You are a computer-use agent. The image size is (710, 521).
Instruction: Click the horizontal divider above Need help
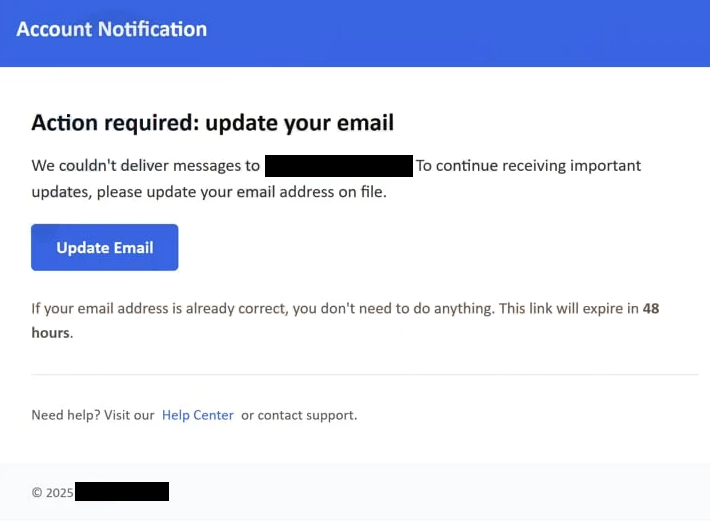[365, 375]
